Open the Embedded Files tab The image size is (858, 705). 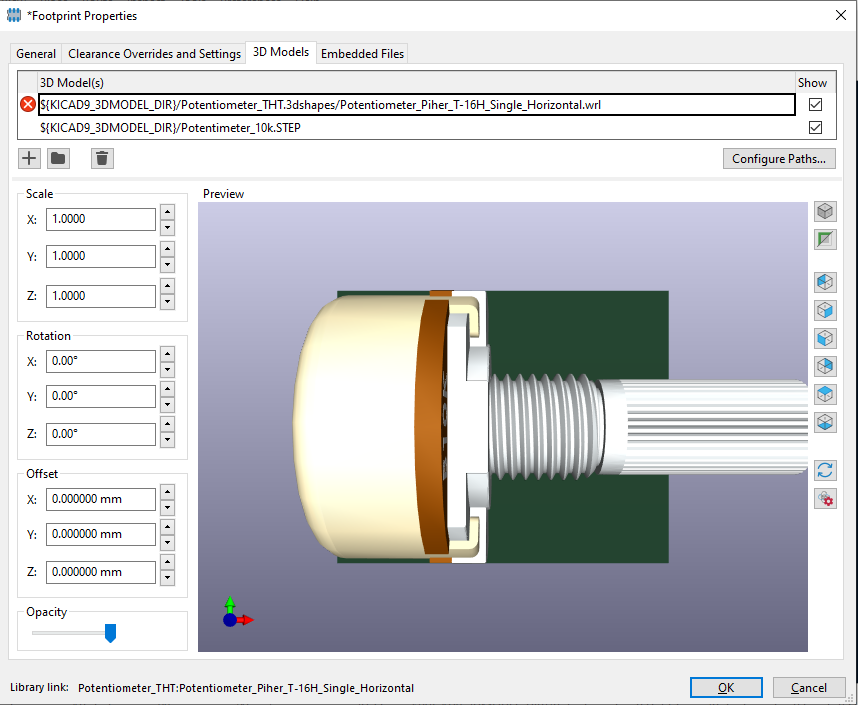(362, 54)
